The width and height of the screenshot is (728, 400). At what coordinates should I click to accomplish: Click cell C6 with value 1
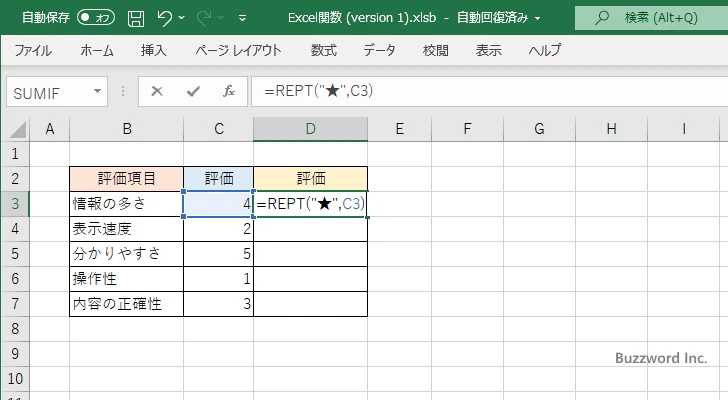(x=219, y=279)
